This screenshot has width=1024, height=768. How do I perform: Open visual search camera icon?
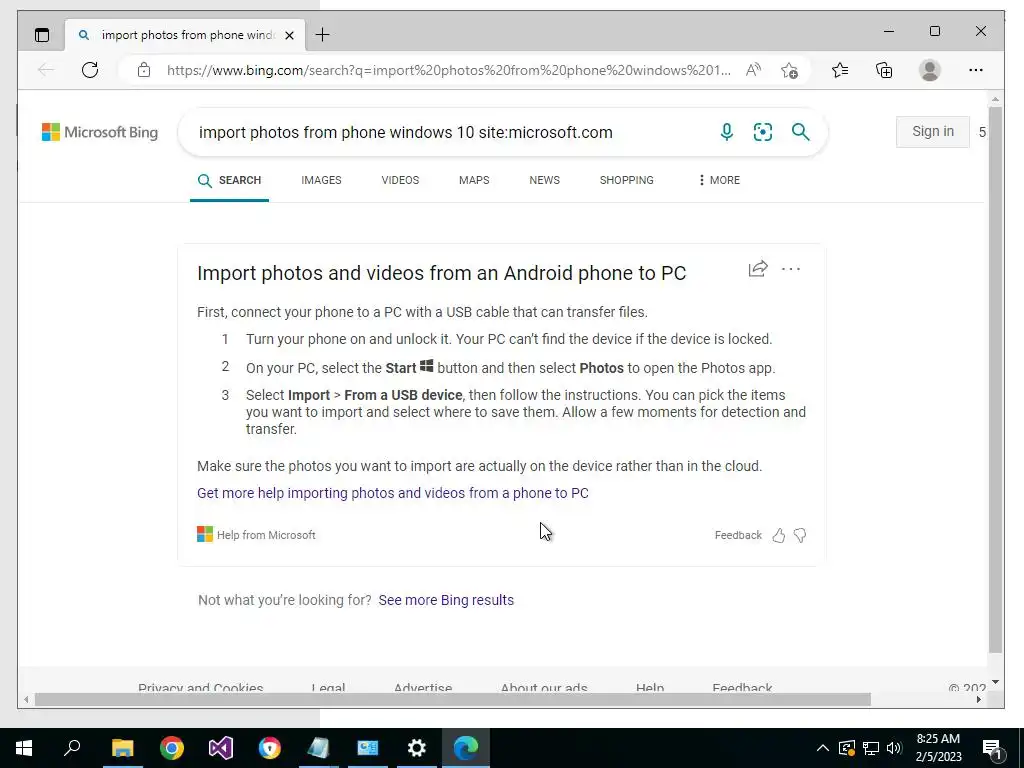coord(763,132)
